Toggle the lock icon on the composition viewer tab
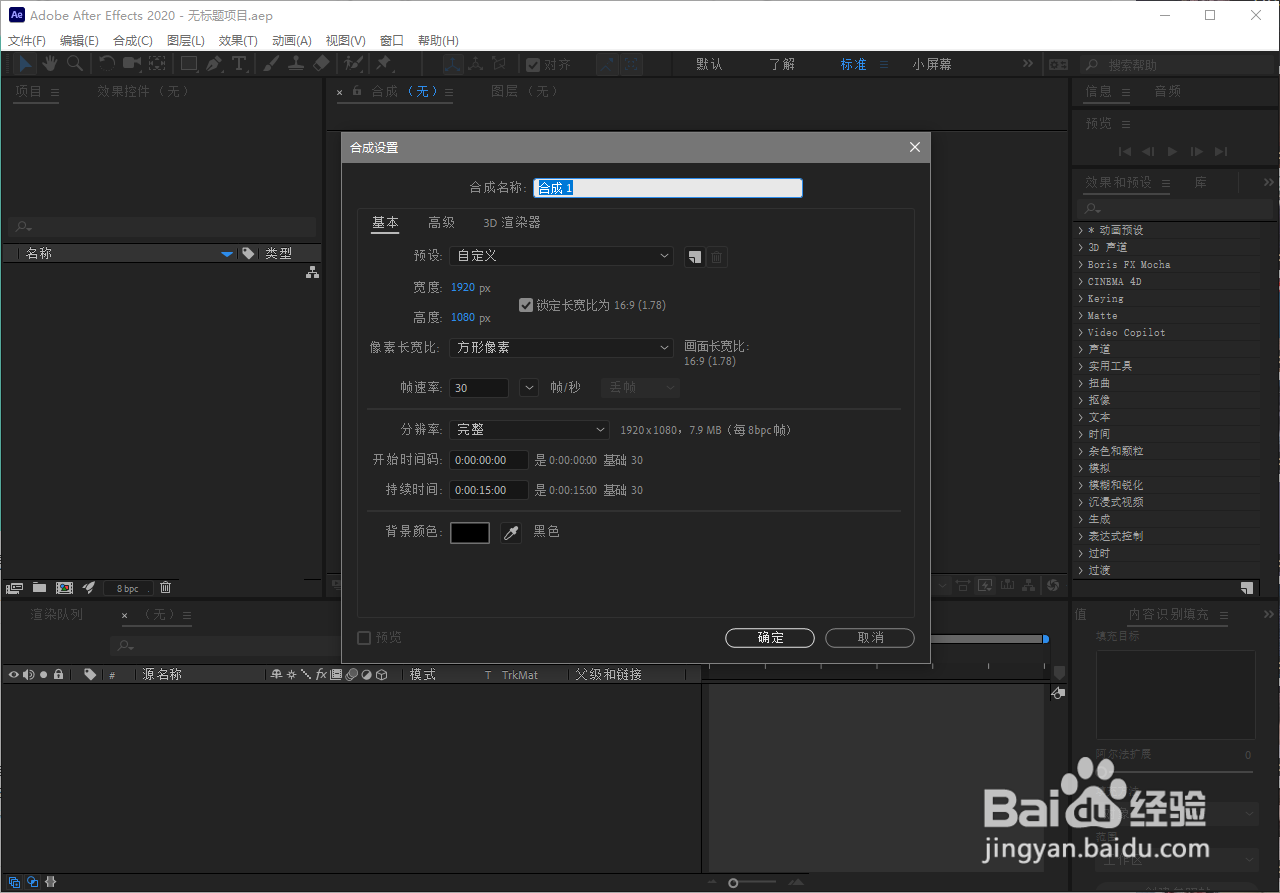This screenshot has width=1280, height=893. click(x=357, y=91)
